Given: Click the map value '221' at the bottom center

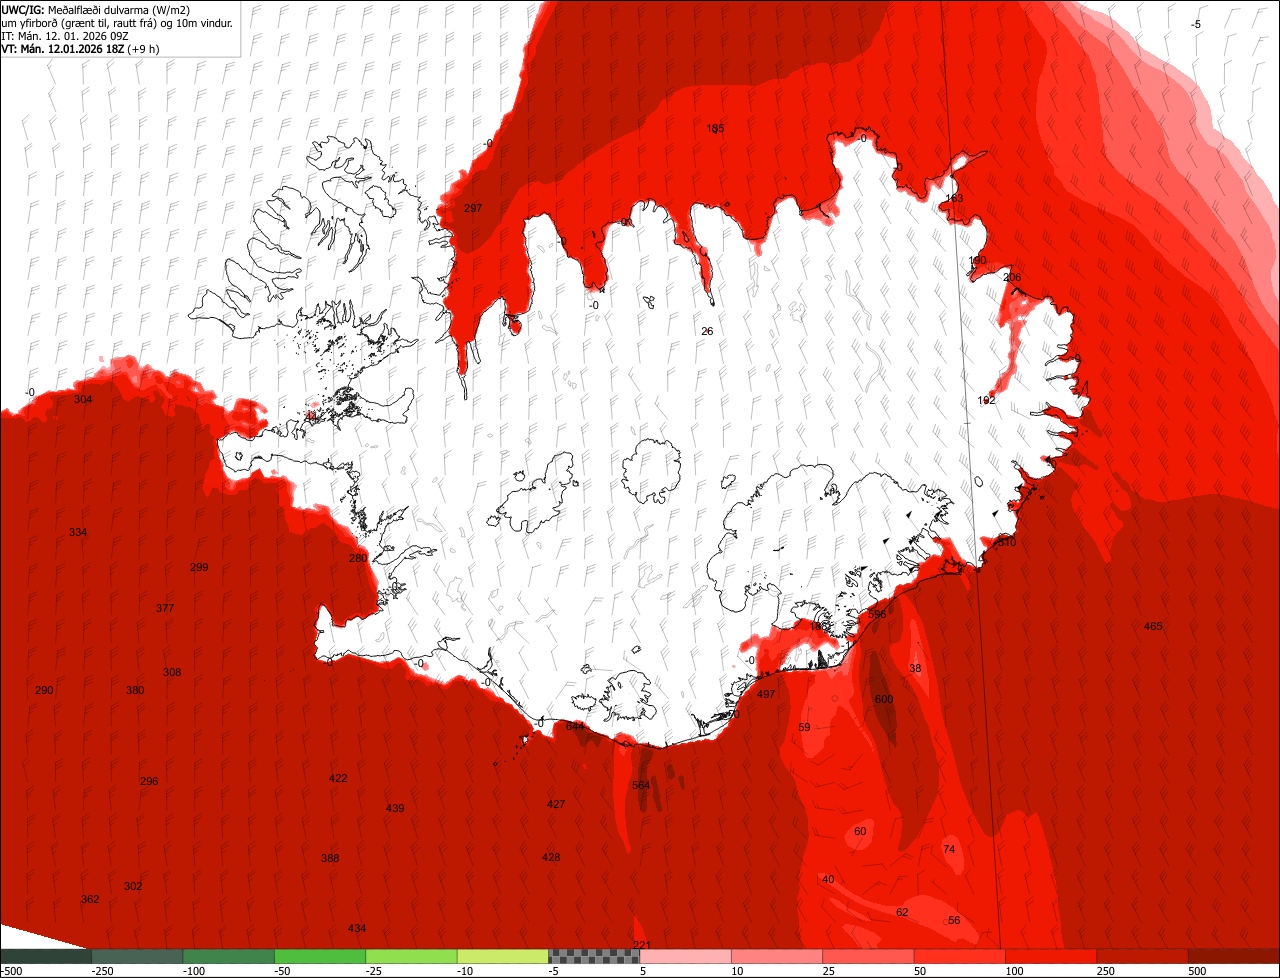Looking at the screenshot, I should tap(642, 945).
